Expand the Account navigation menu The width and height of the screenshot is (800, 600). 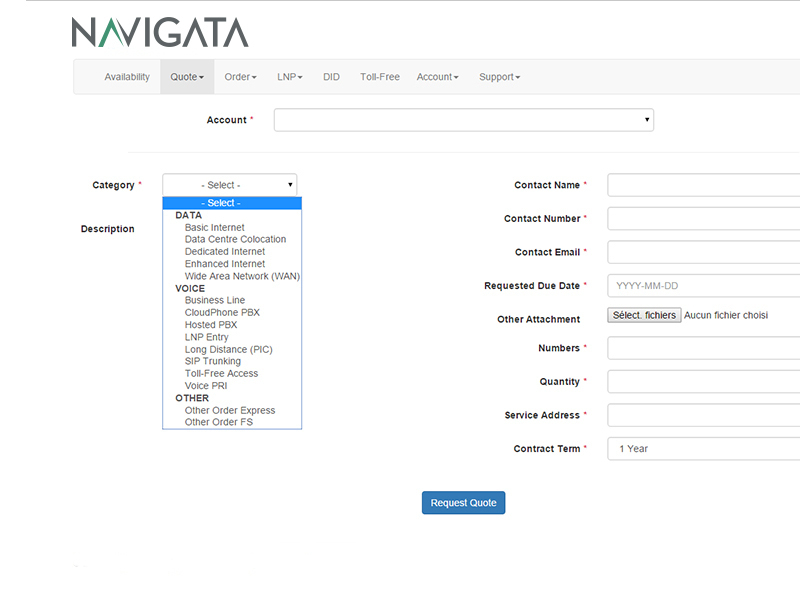[438, 77]
